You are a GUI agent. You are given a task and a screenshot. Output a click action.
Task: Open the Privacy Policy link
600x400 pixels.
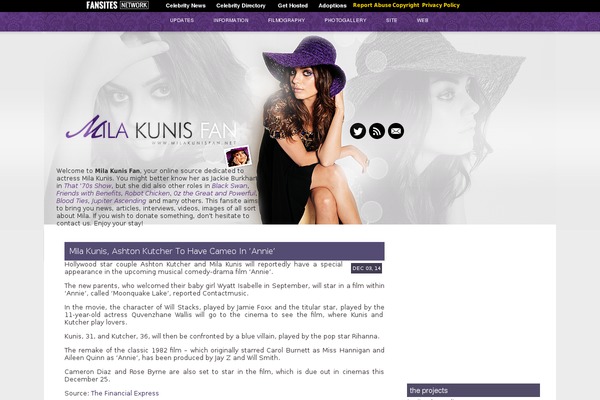441,5
